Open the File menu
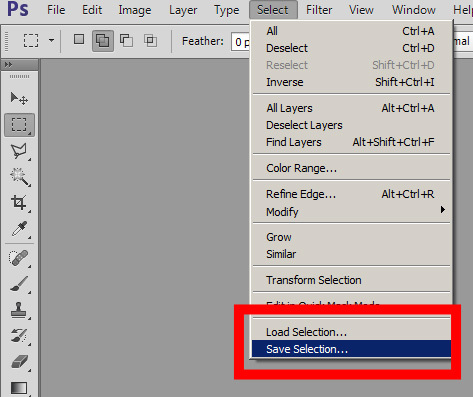The height and width of the screenshot is (397, 473). [56, 10]
